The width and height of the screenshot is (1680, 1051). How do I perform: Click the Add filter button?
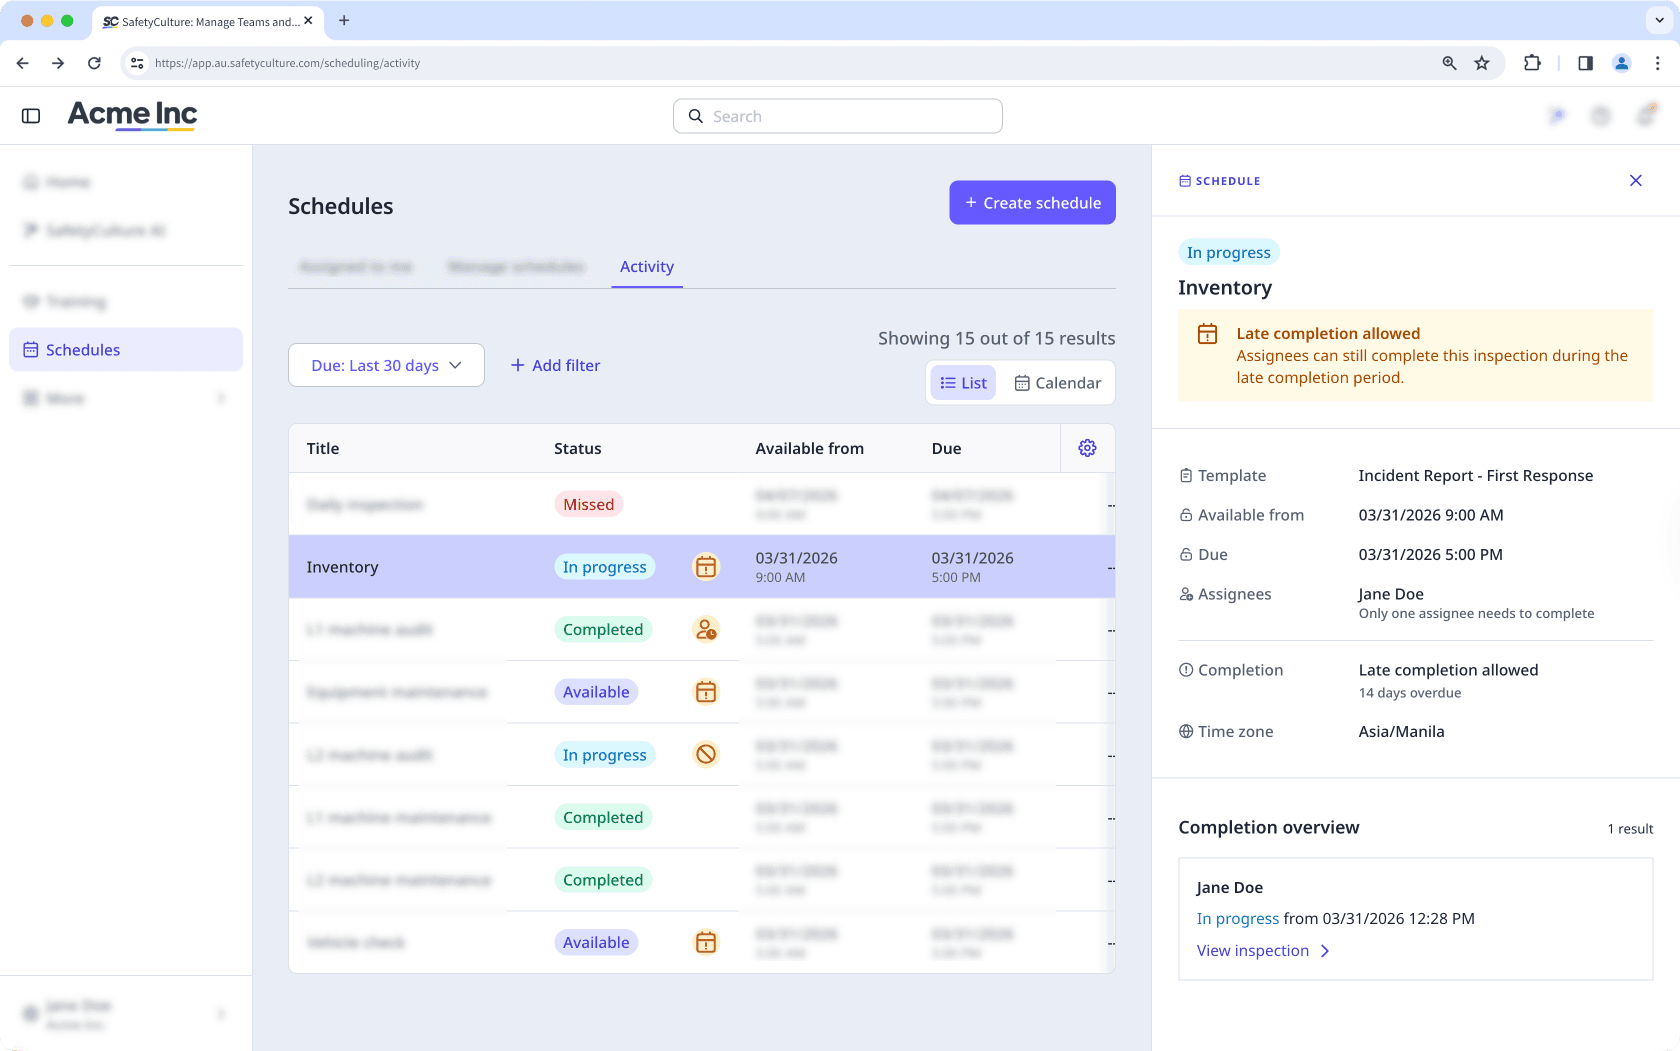point(556,366)
